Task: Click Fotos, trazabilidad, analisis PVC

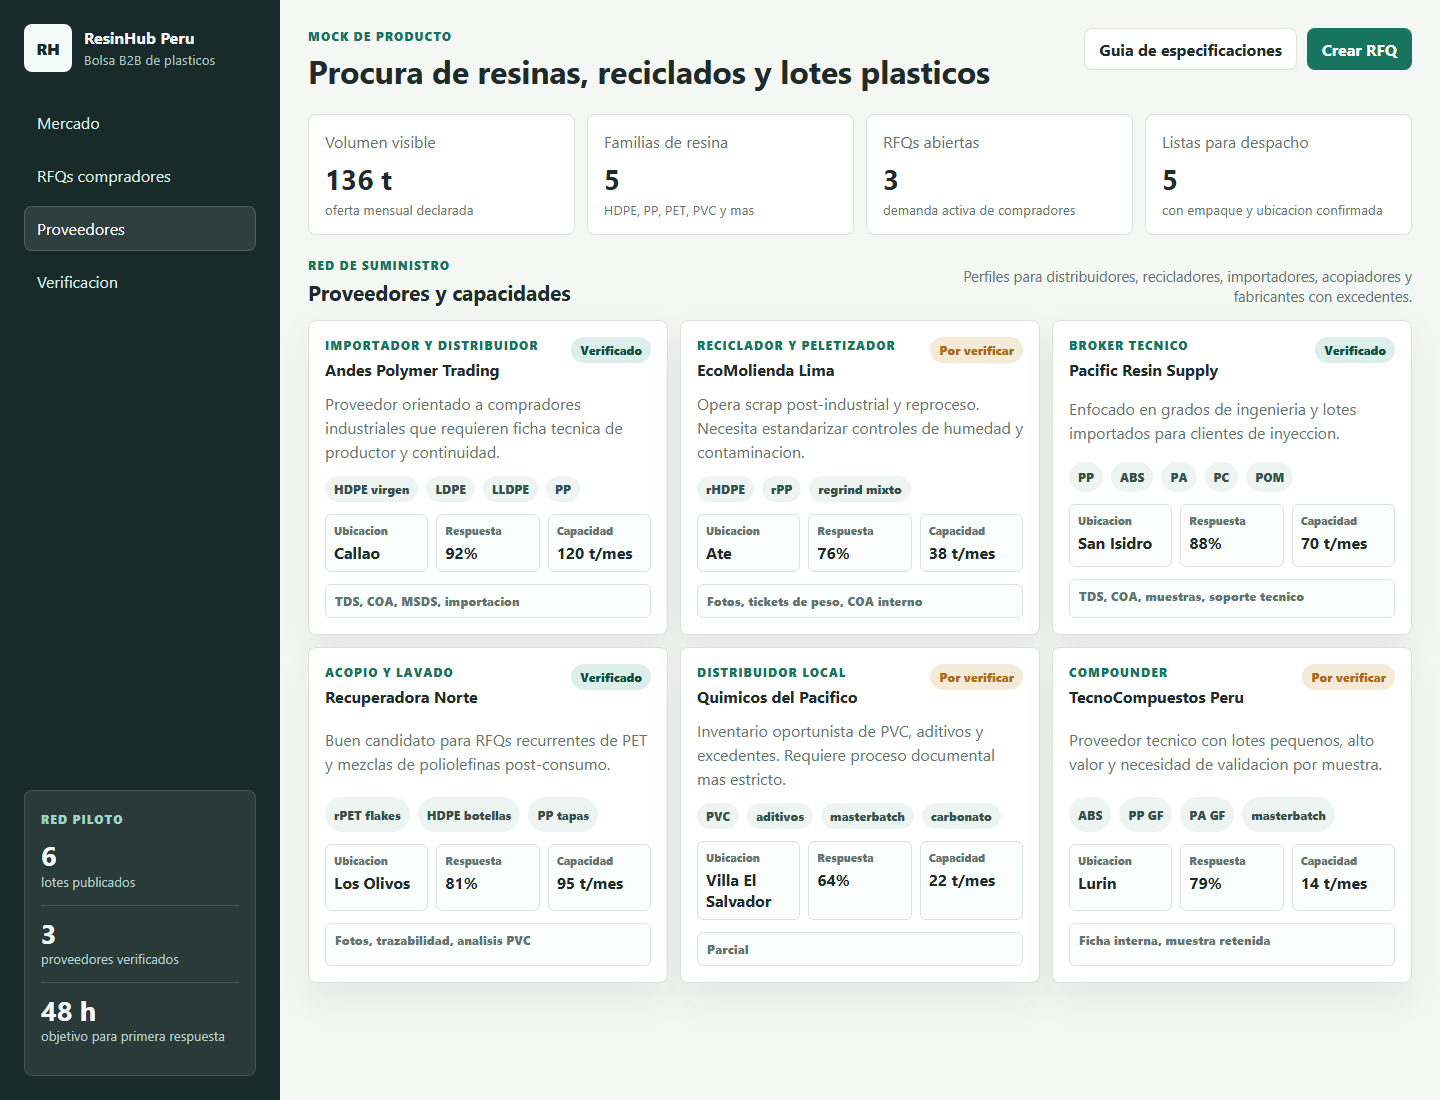Action: 488,944
